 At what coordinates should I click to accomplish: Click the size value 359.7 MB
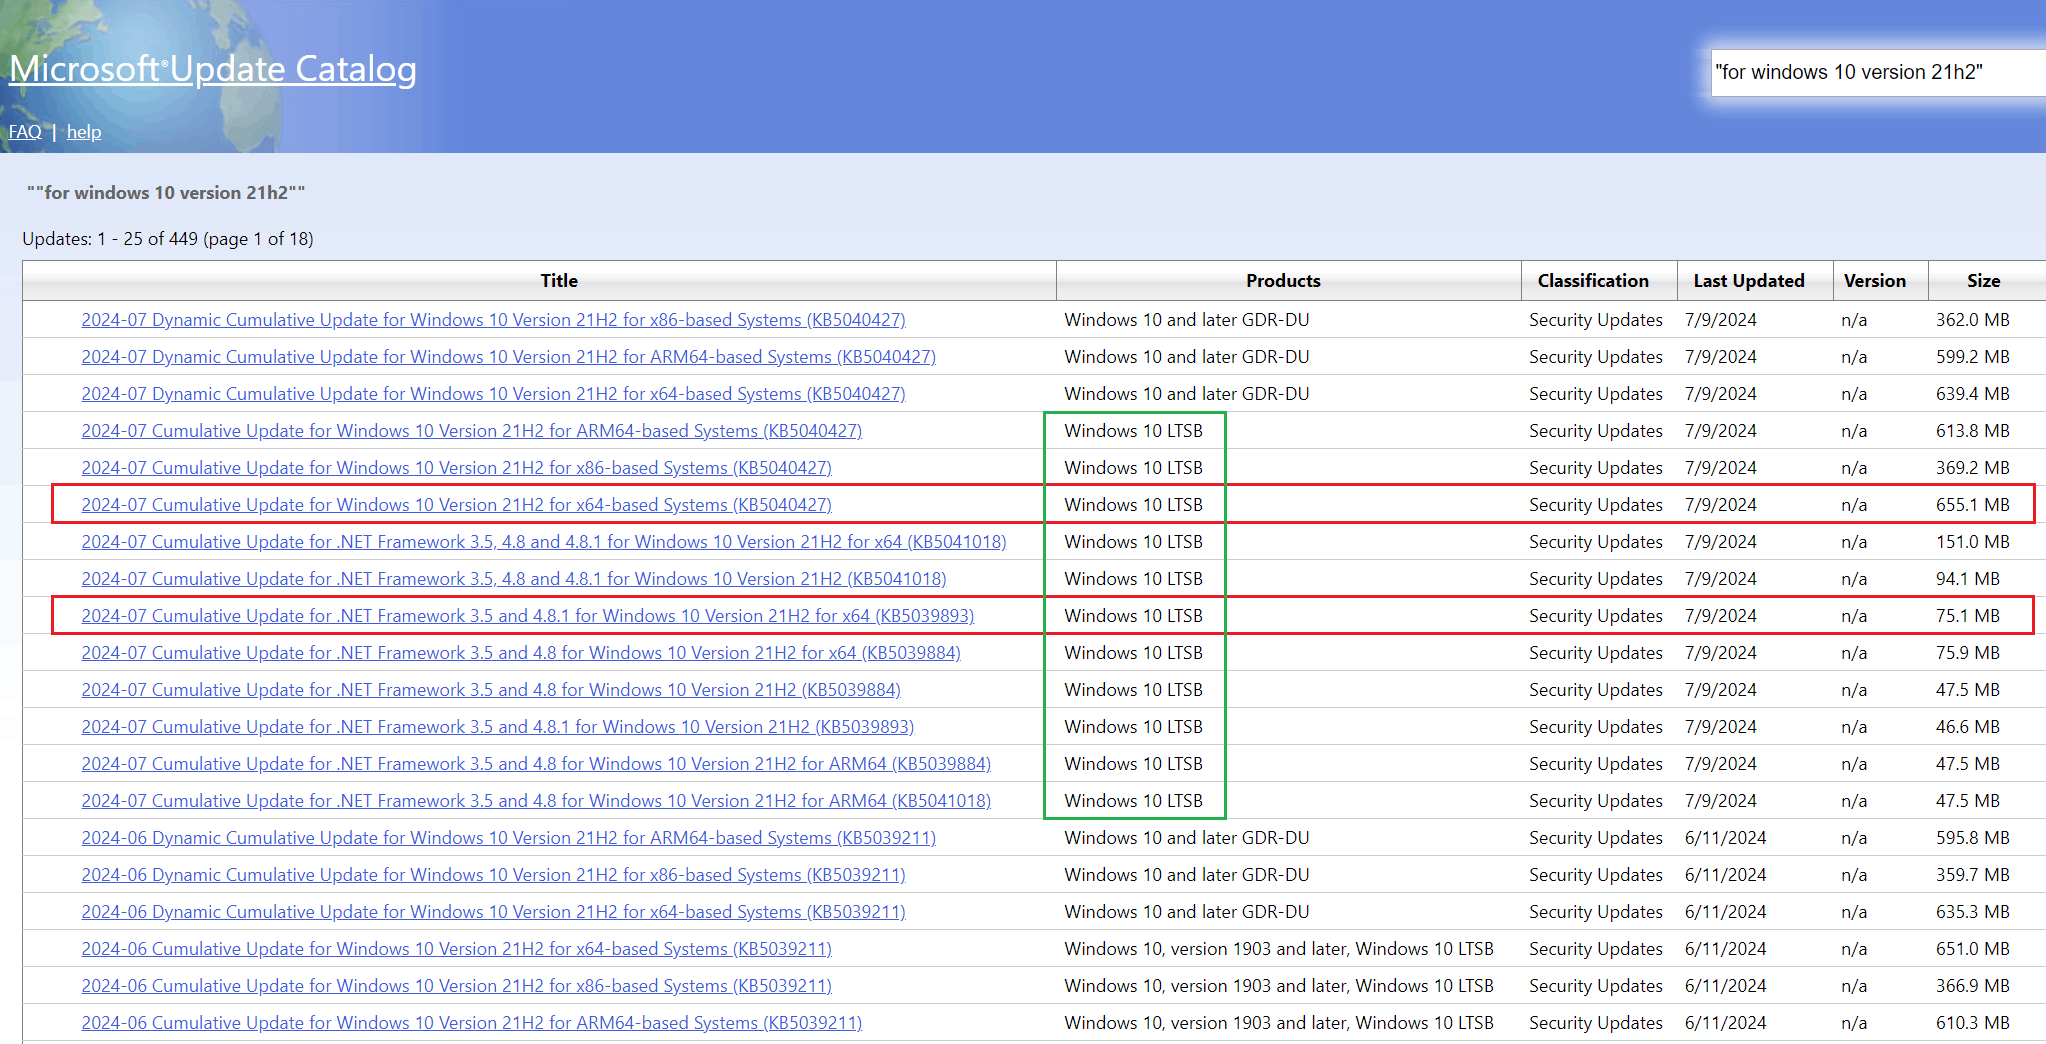[x=1972, y=875]
